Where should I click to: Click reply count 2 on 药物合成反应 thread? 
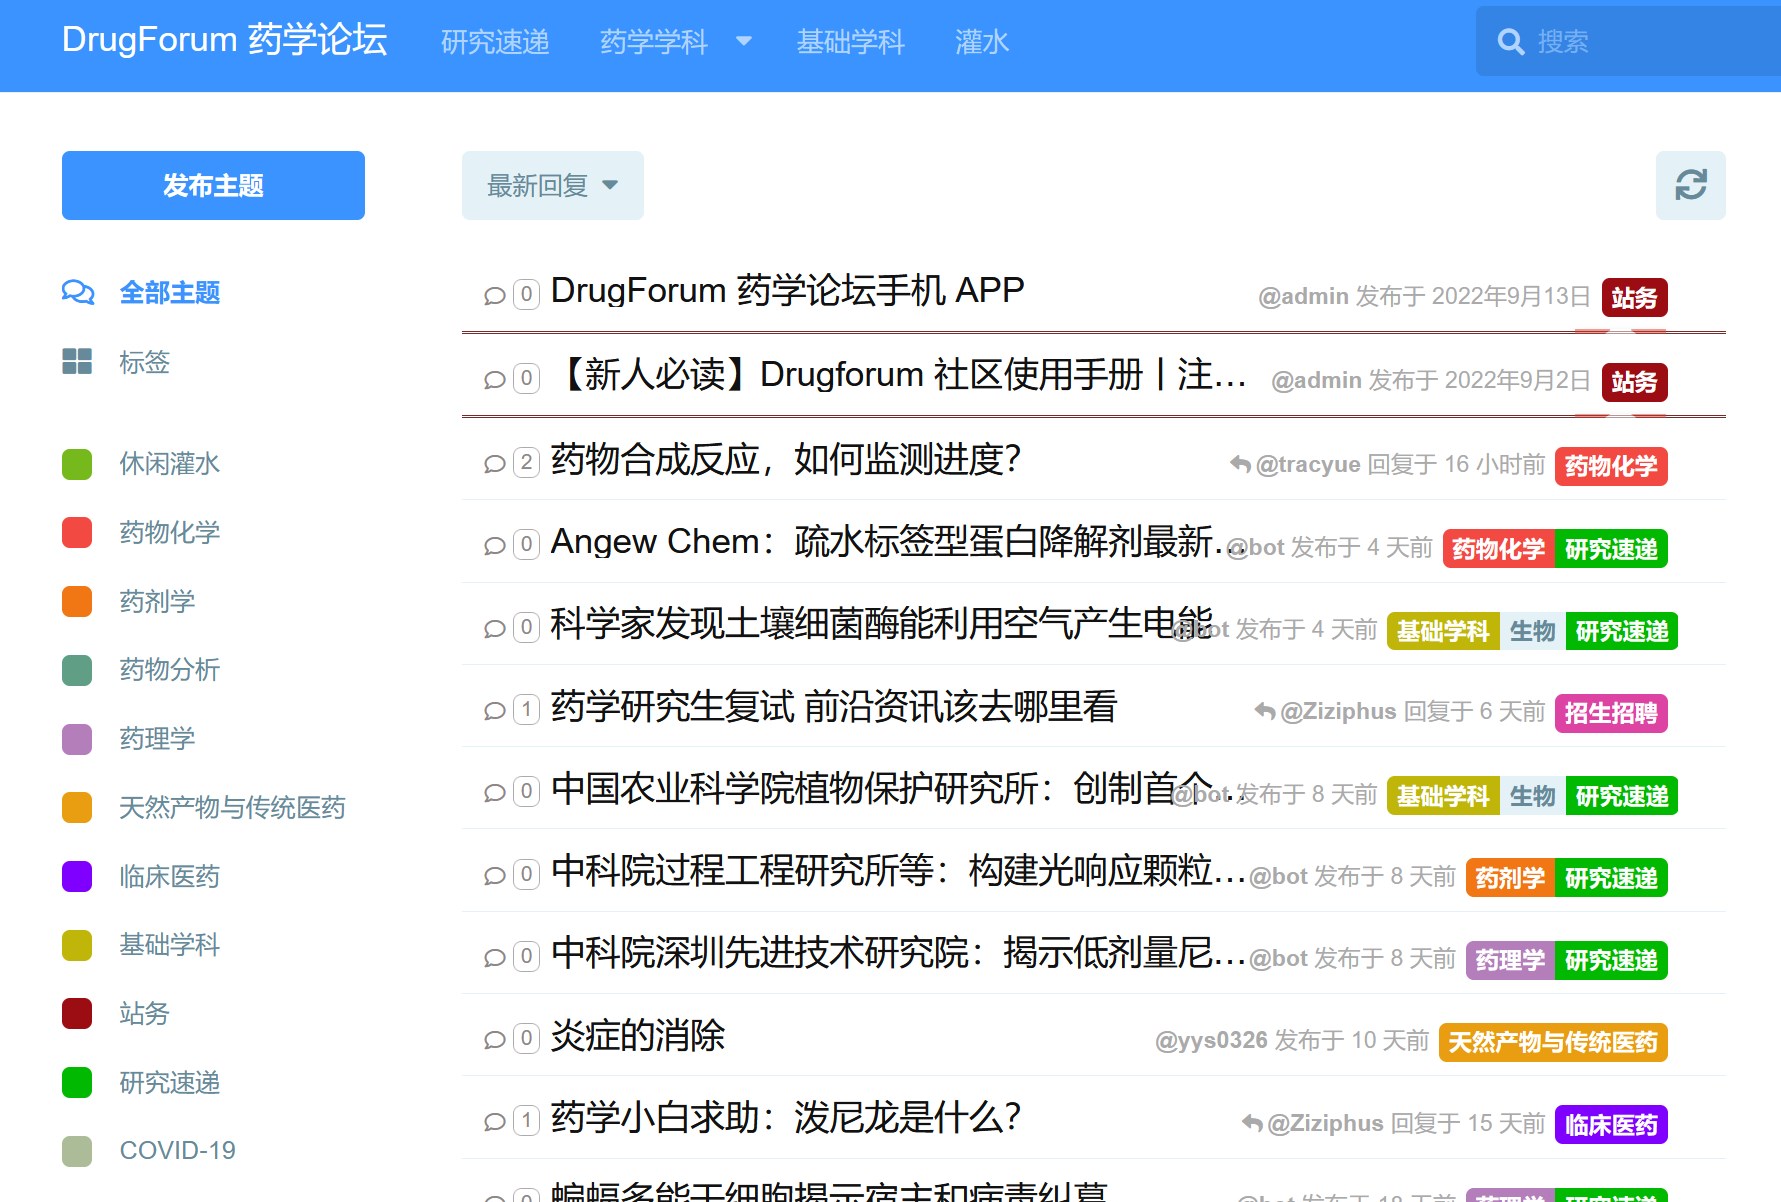[526, 462]
